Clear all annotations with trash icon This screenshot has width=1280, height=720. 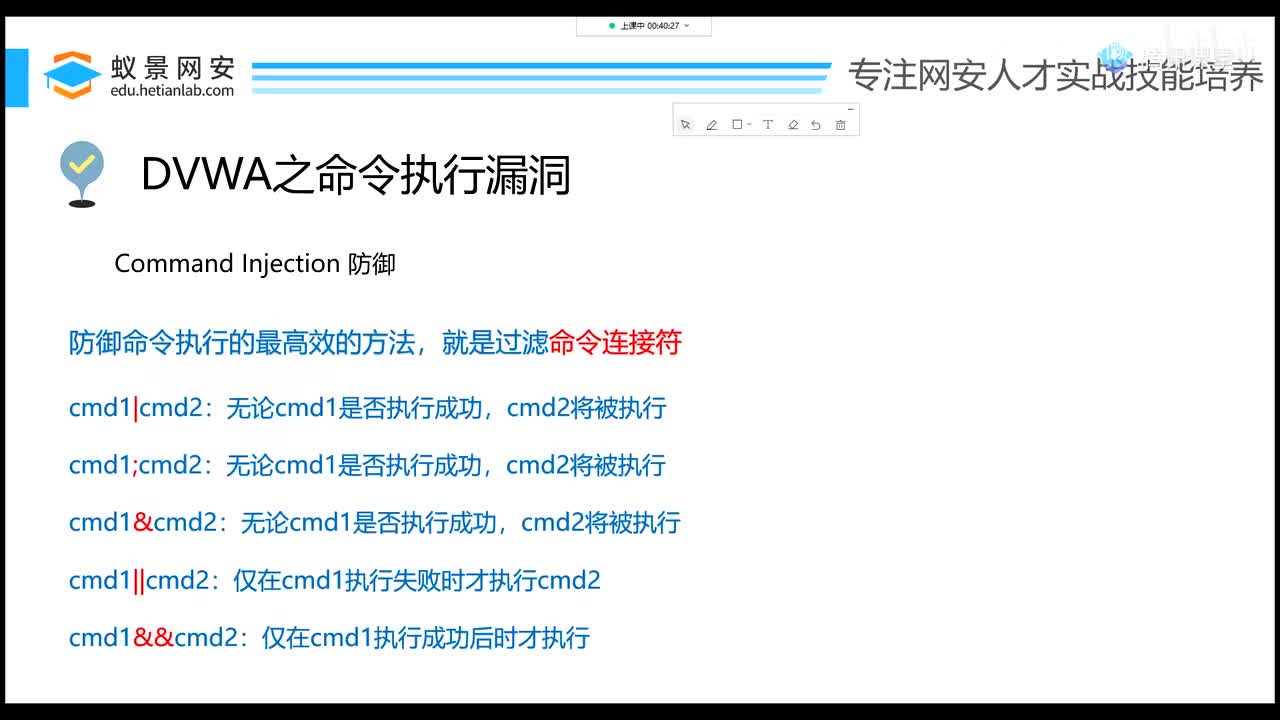840,125
